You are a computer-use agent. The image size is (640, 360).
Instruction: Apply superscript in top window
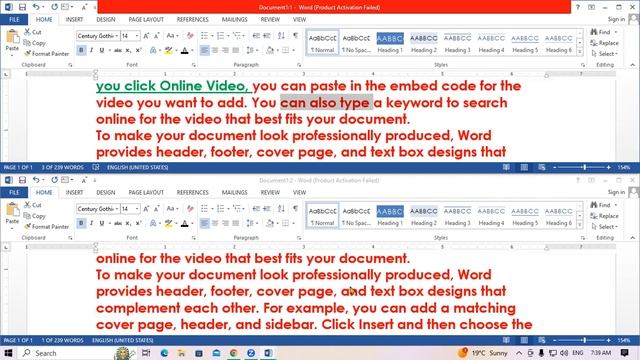138,50
